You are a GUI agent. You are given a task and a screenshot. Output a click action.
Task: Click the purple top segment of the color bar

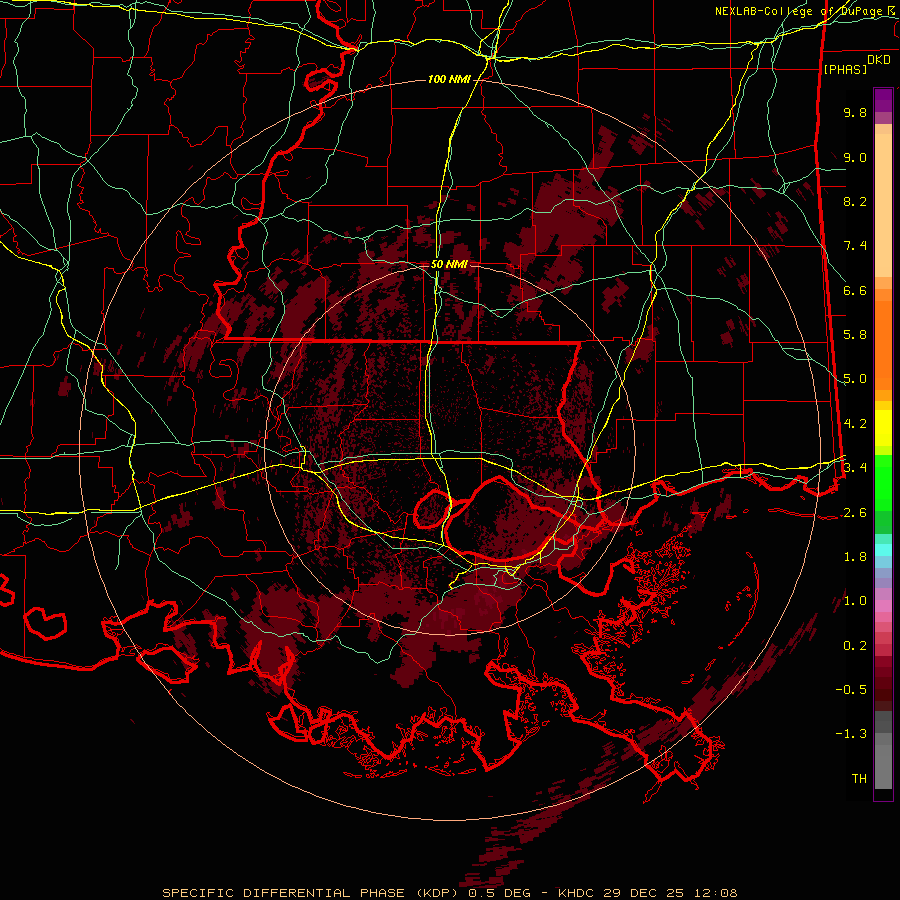click(883, 100)
